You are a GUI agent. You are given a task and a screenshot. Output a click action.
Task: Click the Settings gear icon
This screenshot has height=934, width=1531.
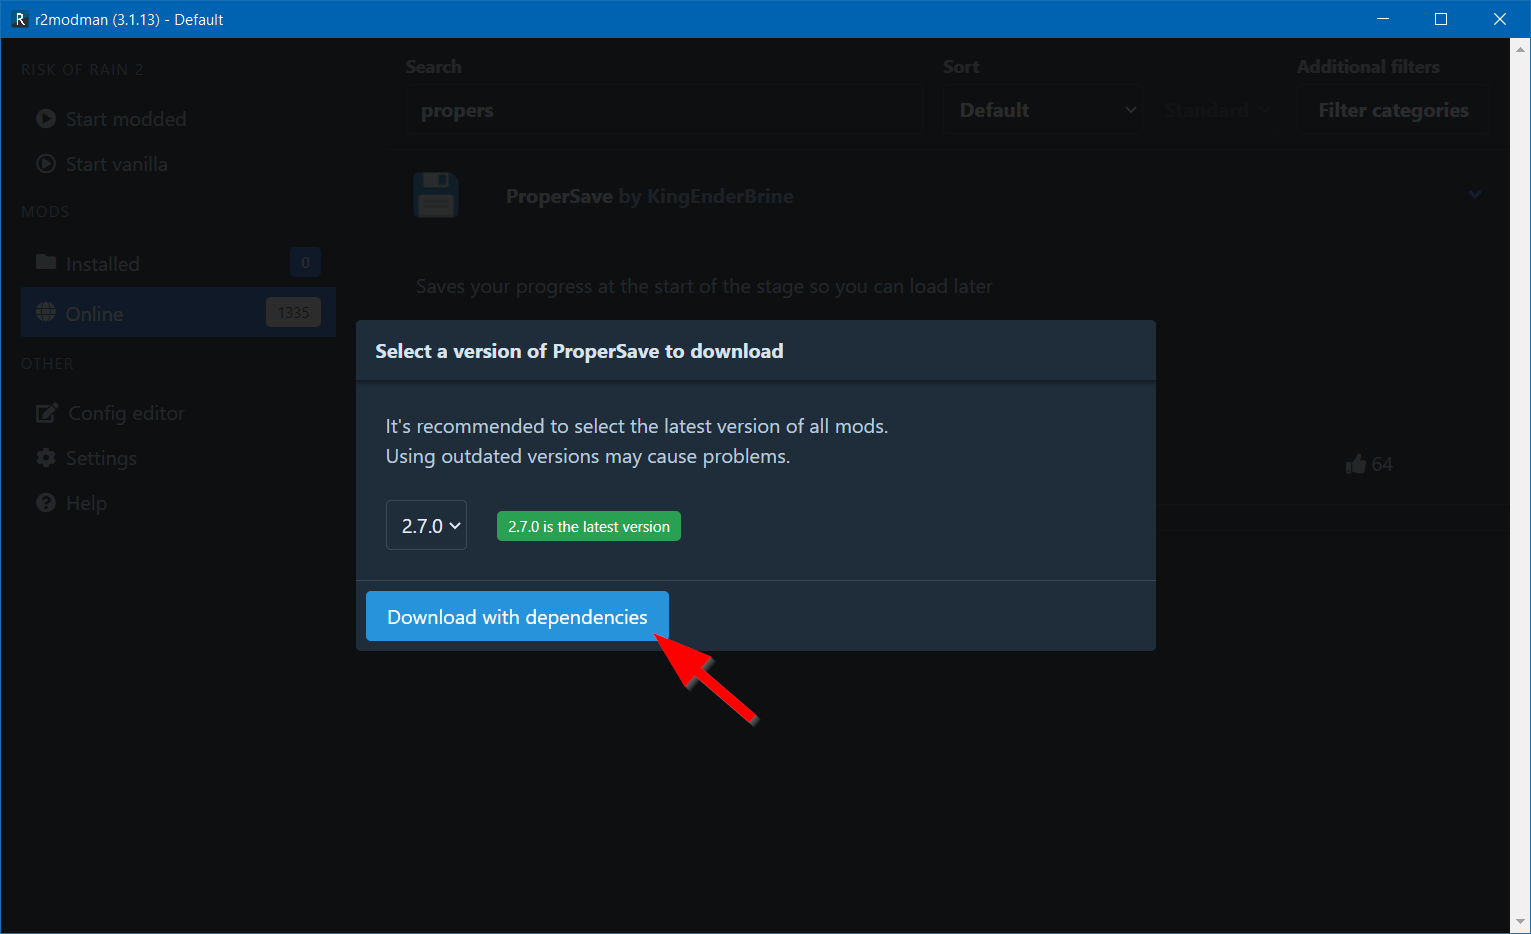46,457
